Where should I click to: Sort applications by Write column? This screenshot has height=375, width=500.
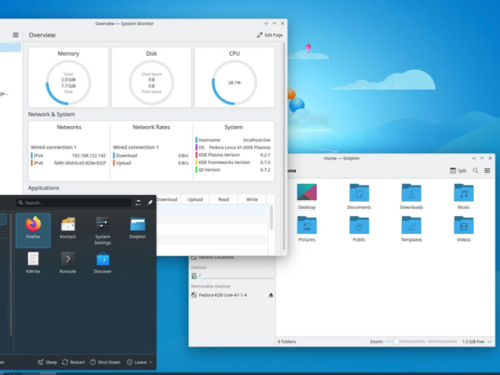click(252, 199)
